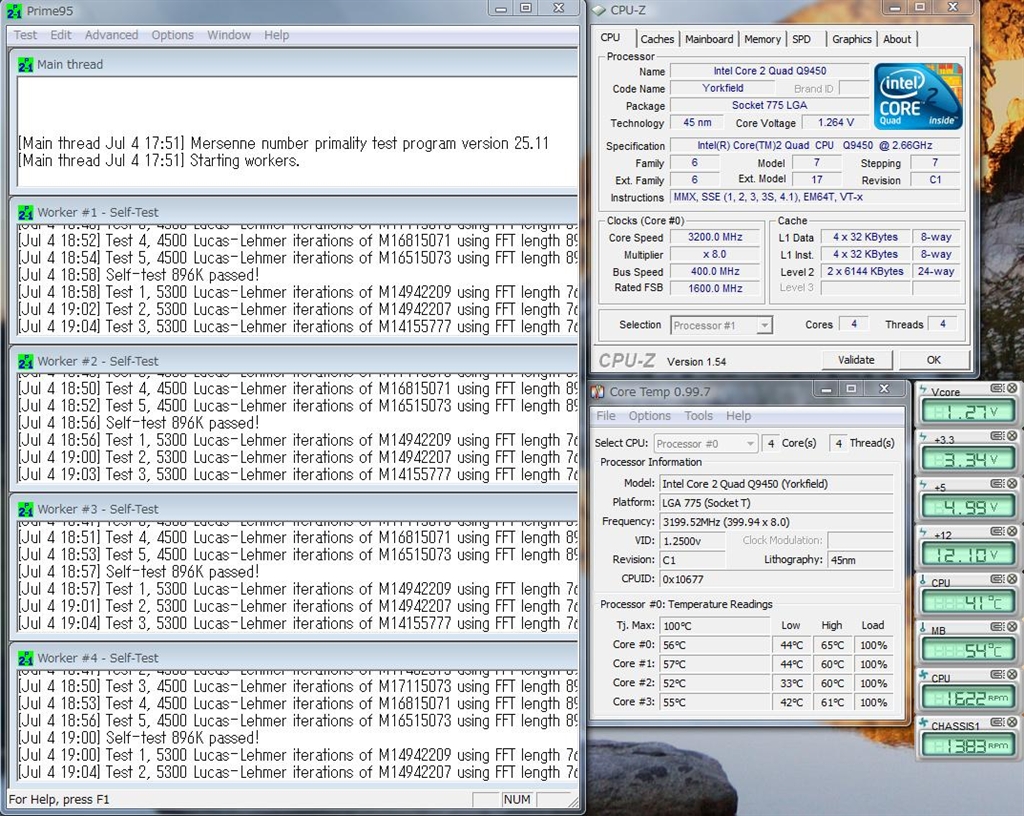Image resolution: width=1024 pixels, height=816 pixels.
Task: Open settings icon on the Vcore gadget
Action: (998, 388)
